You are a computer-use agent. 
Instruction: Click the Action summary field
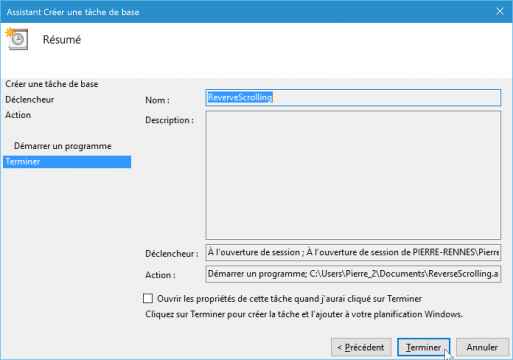[353, 274]
